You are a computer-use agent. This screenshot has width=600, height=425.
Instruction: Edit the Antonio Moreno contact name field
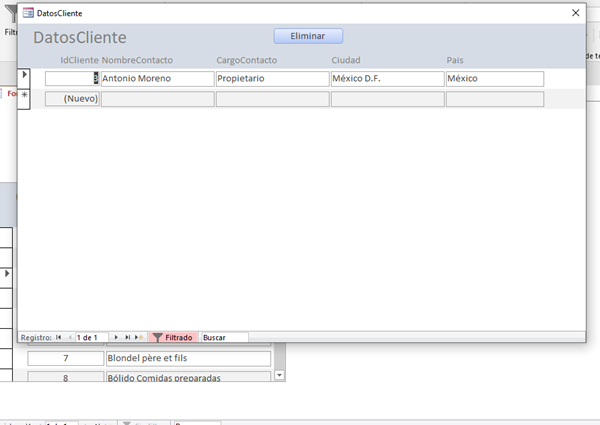pyautogui.click(x=158, y=78)
